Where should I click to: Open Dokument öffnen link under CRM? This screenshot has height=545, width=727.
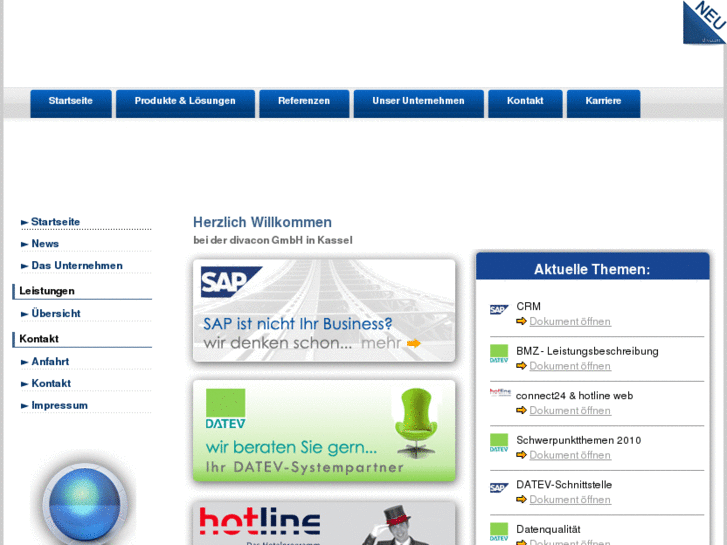[570, 321]
